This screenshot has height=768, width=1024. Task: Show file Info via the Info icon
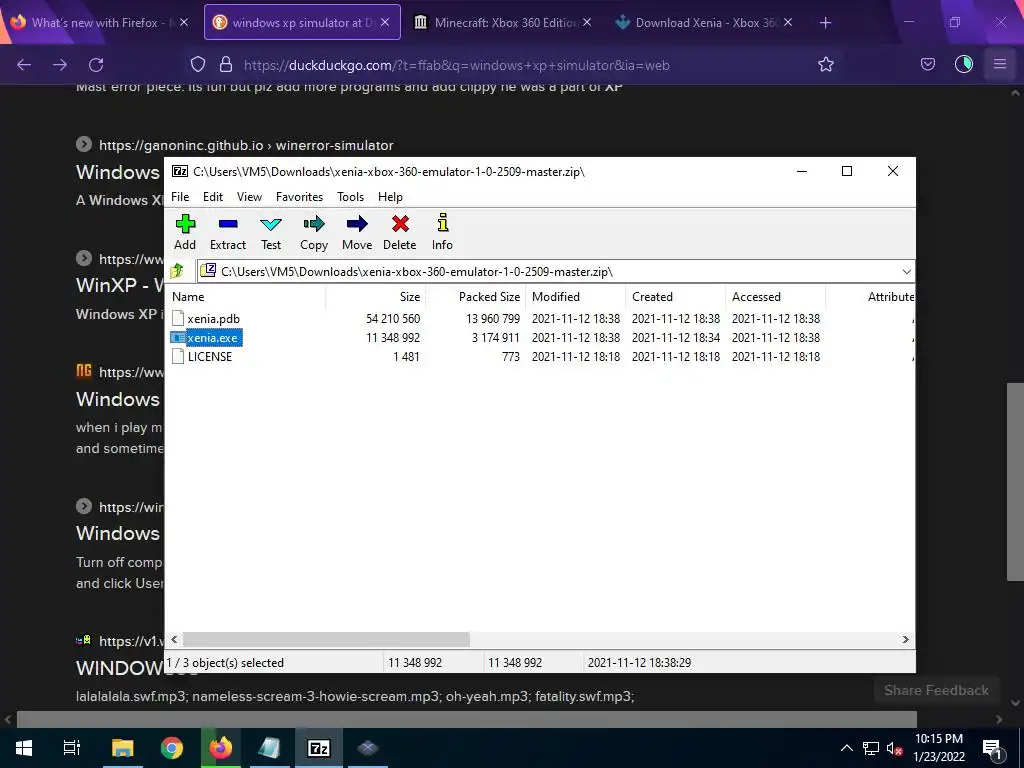click(x=442, y=232)
